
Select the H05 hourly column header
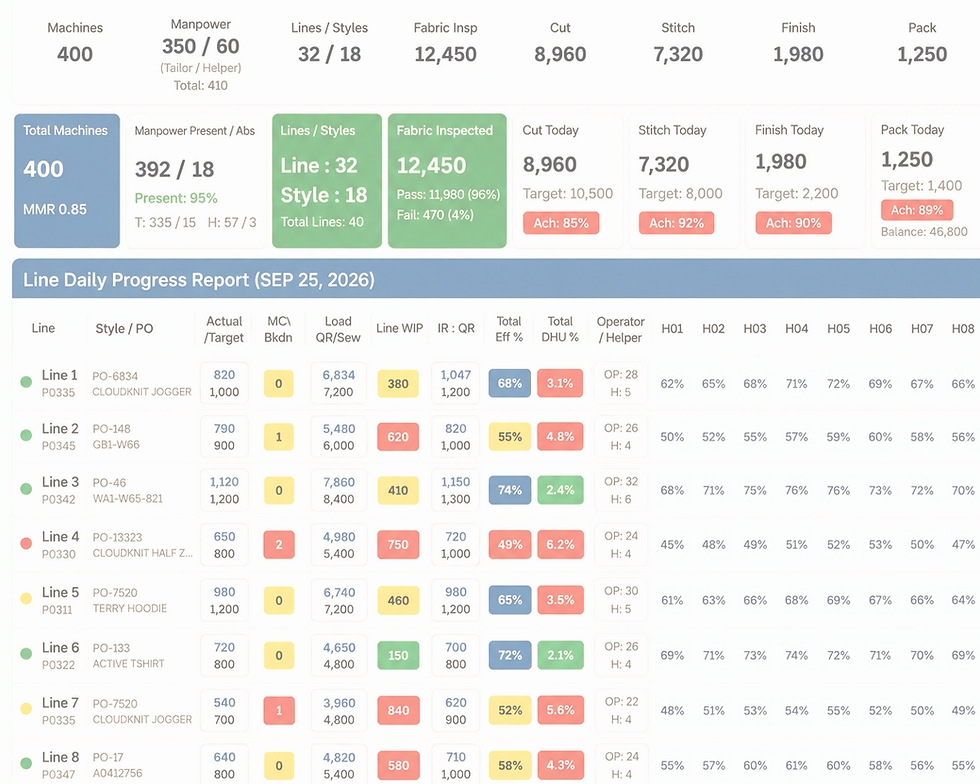tap(838, 328)
